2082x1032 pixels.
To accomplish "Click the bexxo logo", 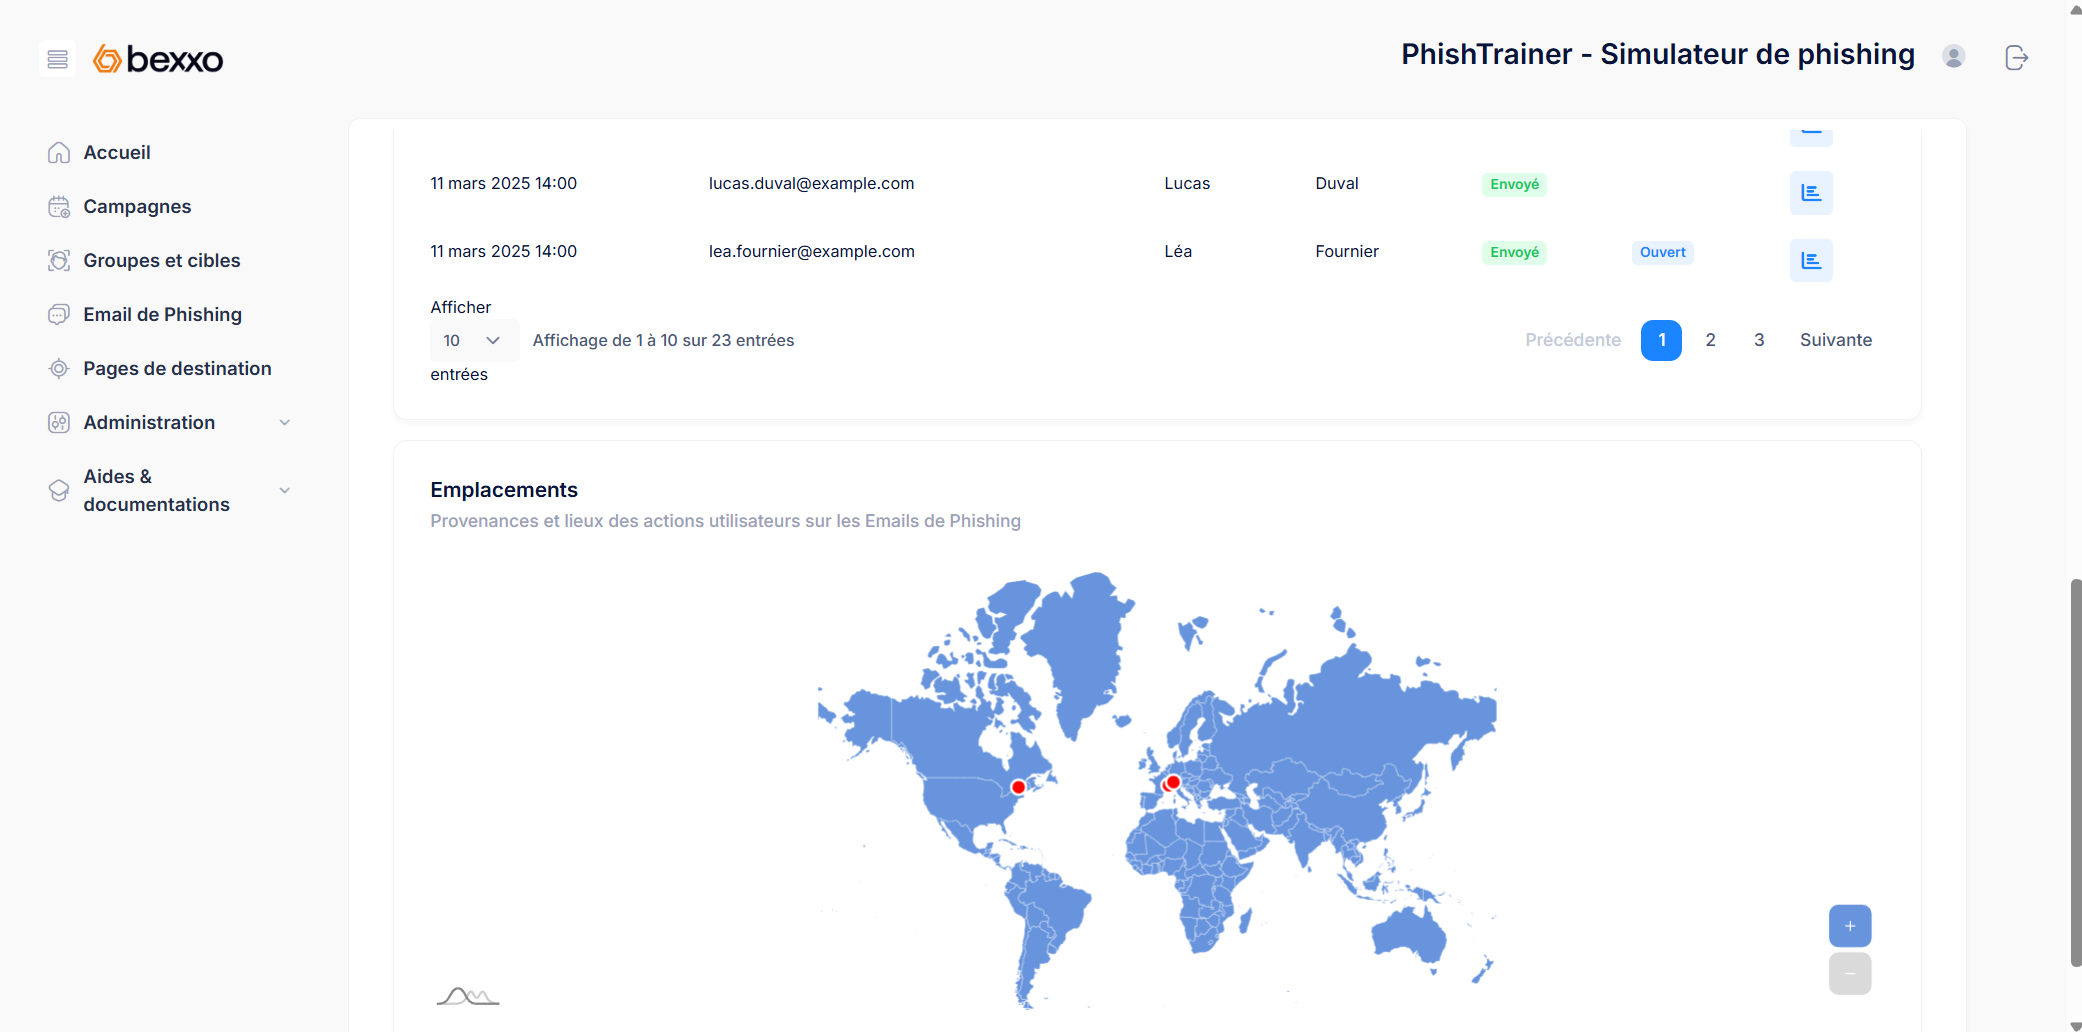I will (158, 59).
